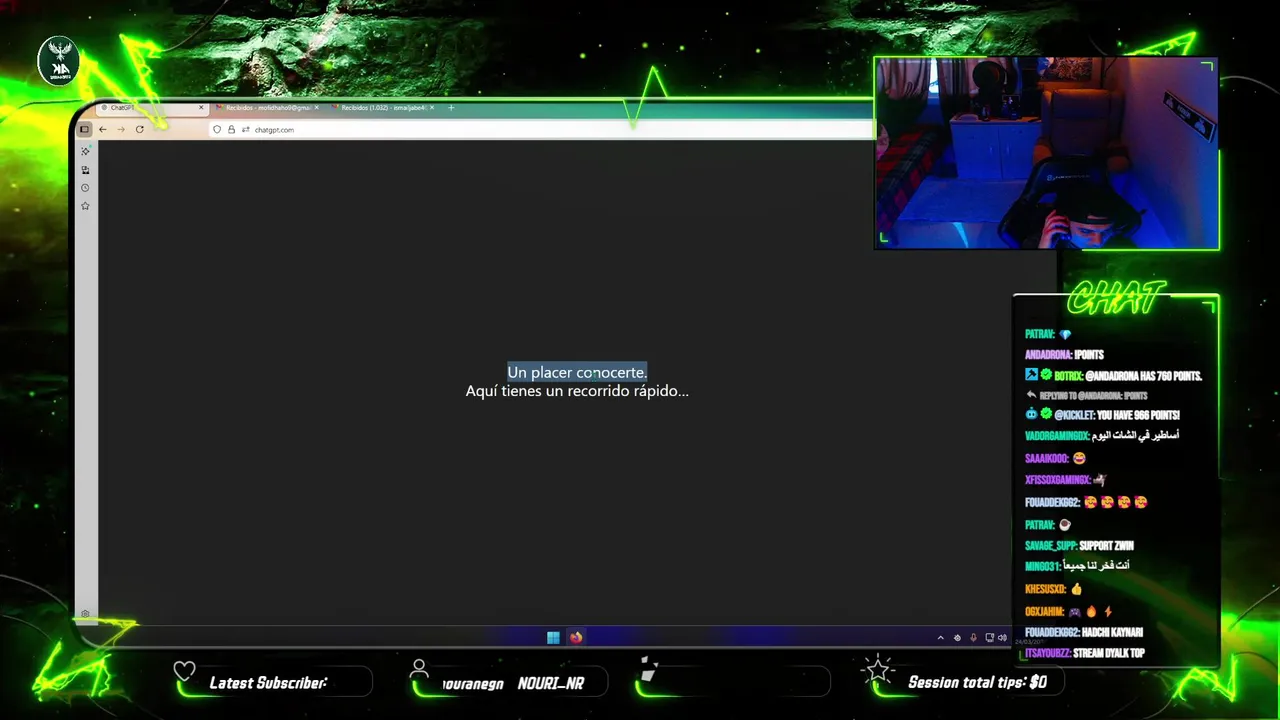
Task: Switch to the ChatGPT tab
Action: (x=150, y=107)
